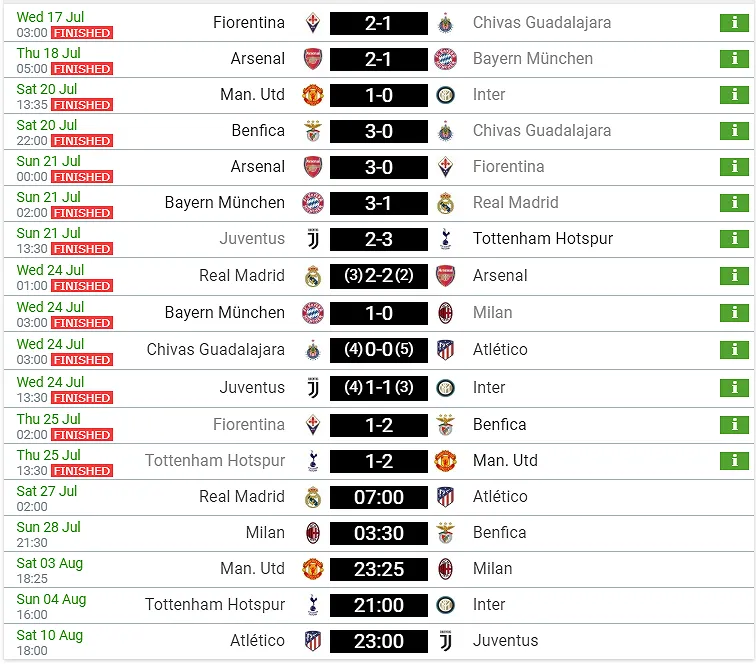The width and height of the screenshot is (756, 664).
Task: Open info icon for Man. Utd vs Inter
Action: click(x=734, y=95)
